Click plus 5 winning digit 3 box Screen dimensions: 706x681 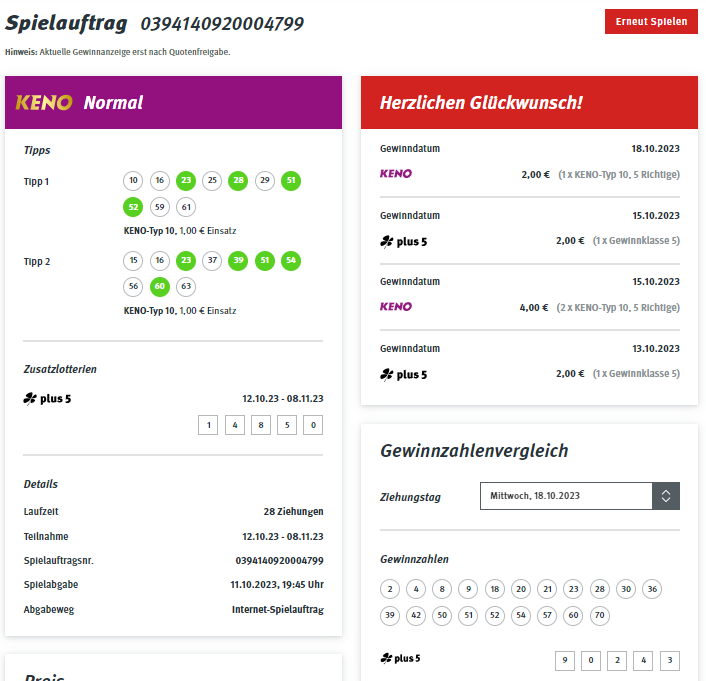pyautogui.click(x=670, y=661)
